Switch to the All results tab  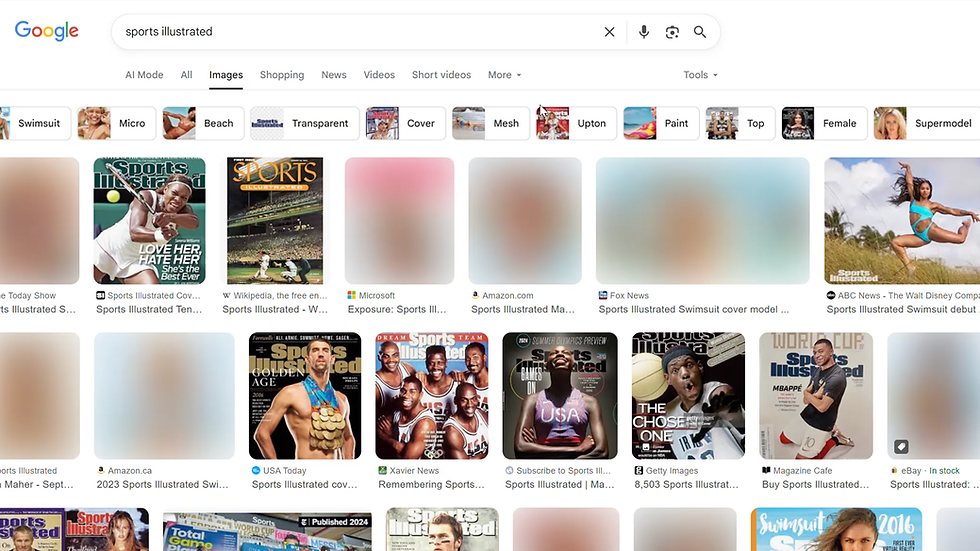(x=186, y=74)
